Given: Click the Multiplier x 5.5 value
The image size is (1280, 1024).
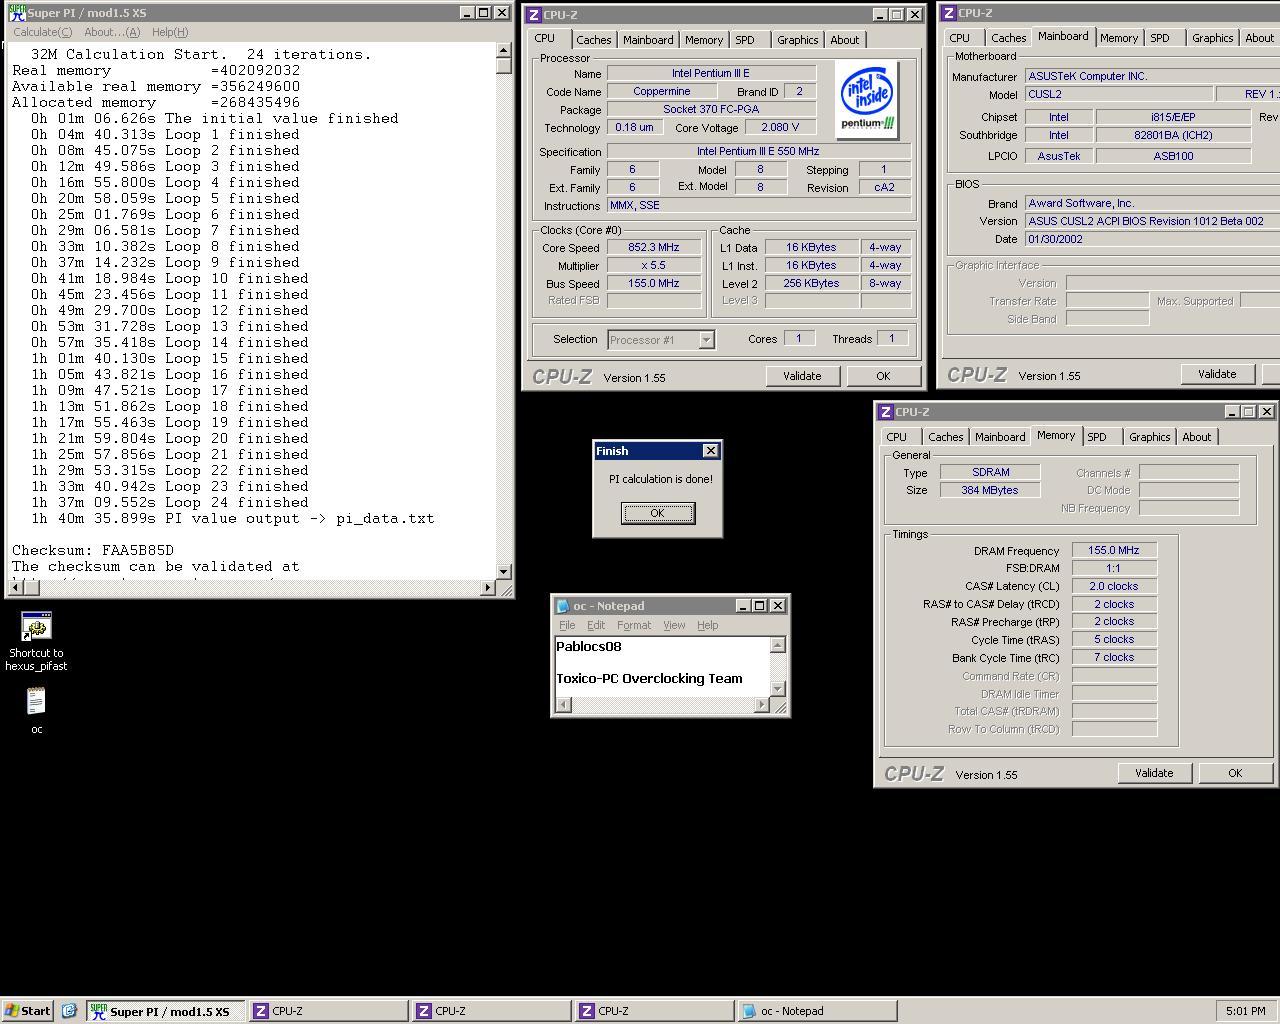Looking at the screenshot, I should click(x=653, y=266).
